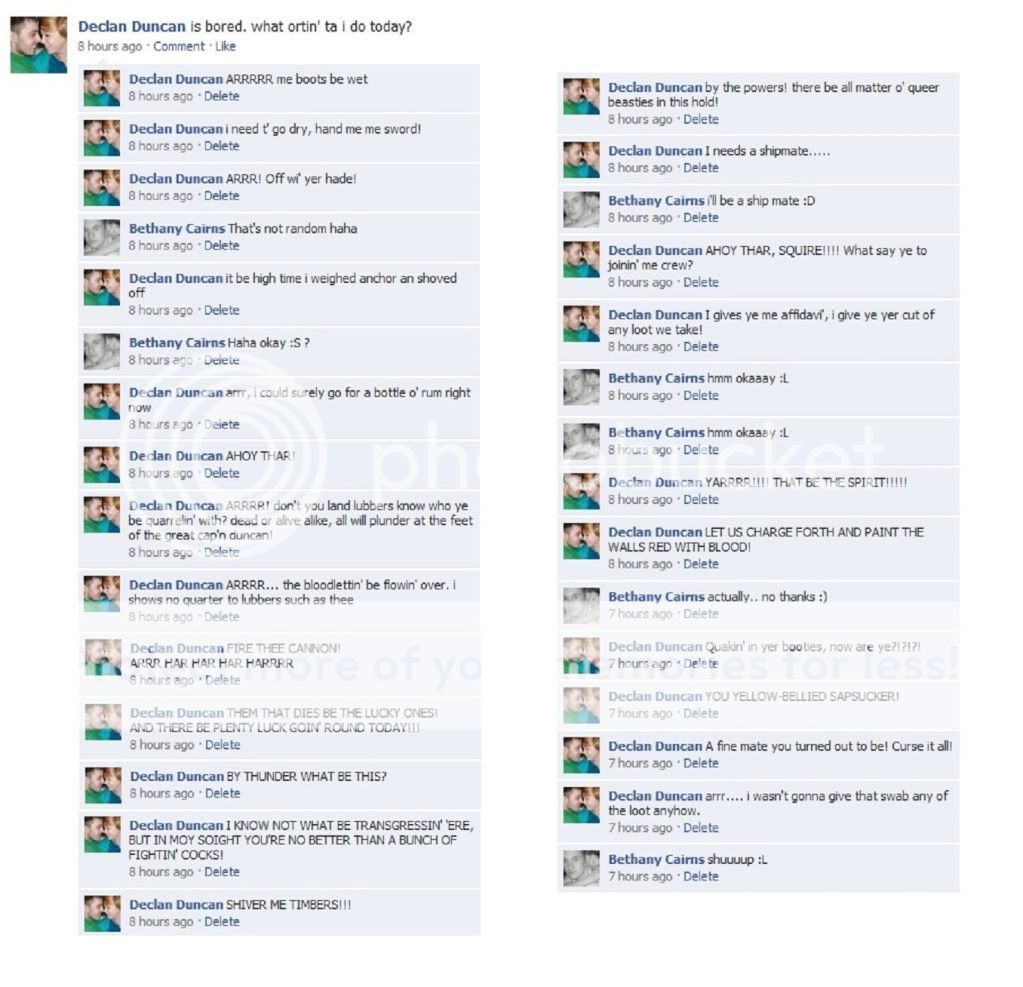Click avatar beside 'That's not random haha' comment
Image resolution: width=1023 pixels, height=987 pixels.
[x=102, y=237]
